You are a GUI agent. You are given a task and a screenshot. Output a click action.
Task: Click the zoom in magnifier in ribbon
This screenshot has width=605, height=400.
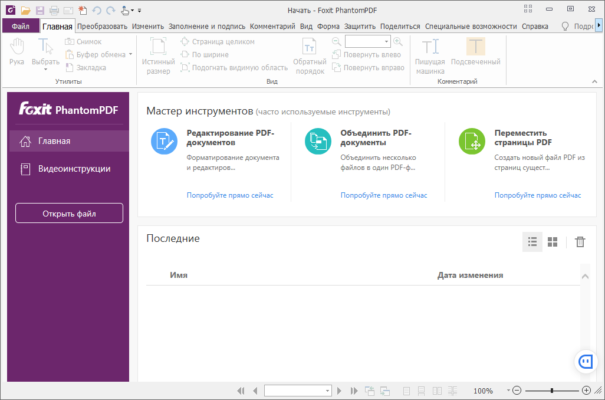pos(398,41)
